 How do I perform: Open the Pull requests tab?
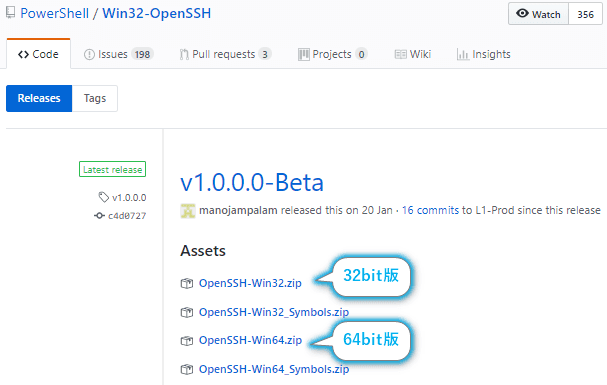pos(225,54)
